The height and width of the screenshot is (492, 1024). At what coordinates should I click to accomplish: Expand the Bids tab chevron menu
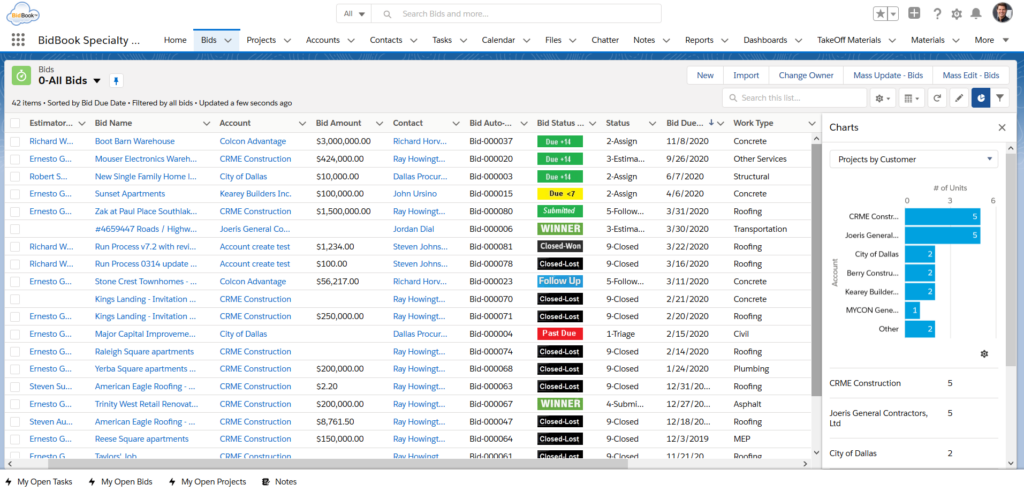[228, 40]
